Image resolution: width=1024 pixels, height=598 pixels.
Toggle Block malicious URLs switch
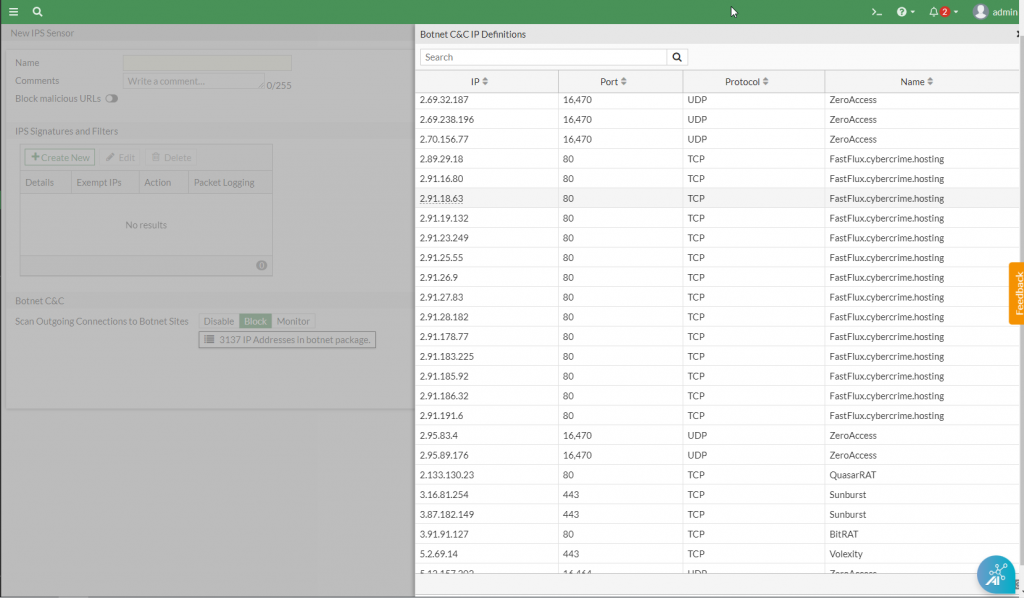(111, 99)
